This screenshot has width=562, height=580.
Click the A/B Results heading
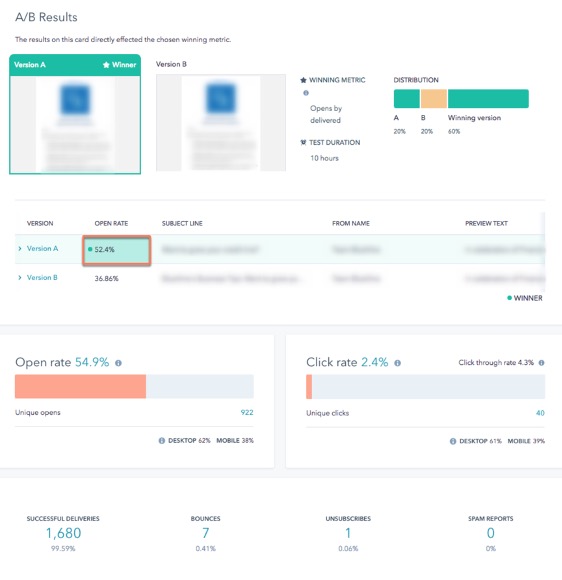click(x=46, y=17)
